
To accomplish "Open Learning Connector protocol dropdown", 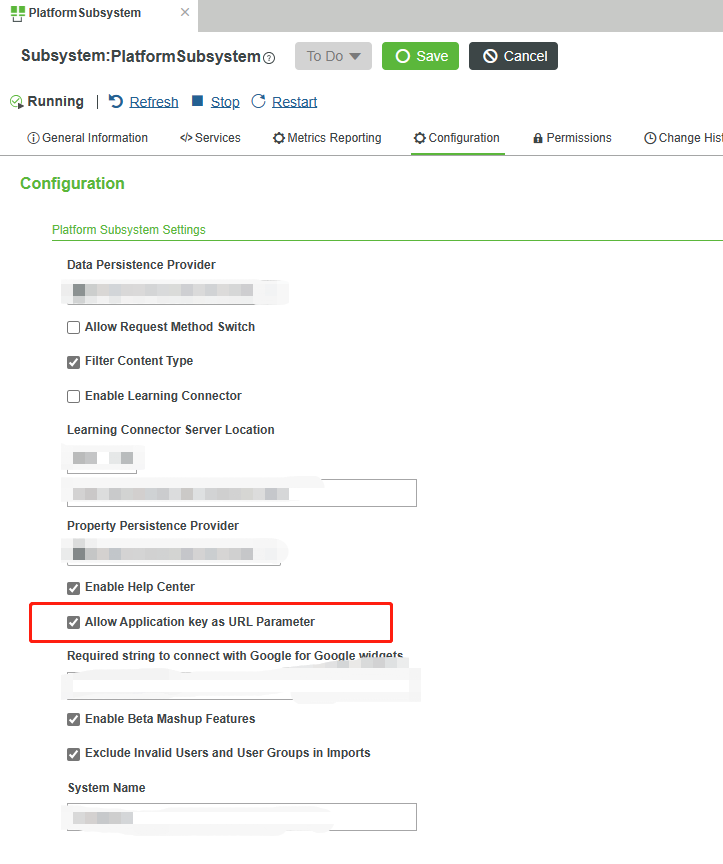I will (x=102, y=459).
